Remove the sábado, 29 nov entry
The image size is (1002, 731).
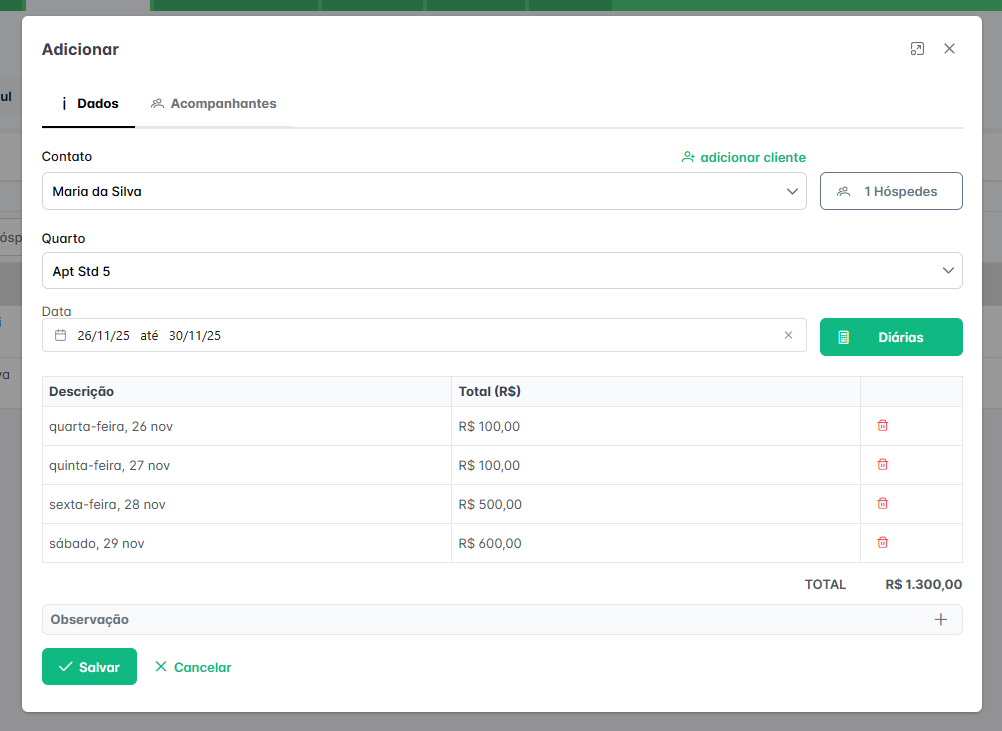882,543
